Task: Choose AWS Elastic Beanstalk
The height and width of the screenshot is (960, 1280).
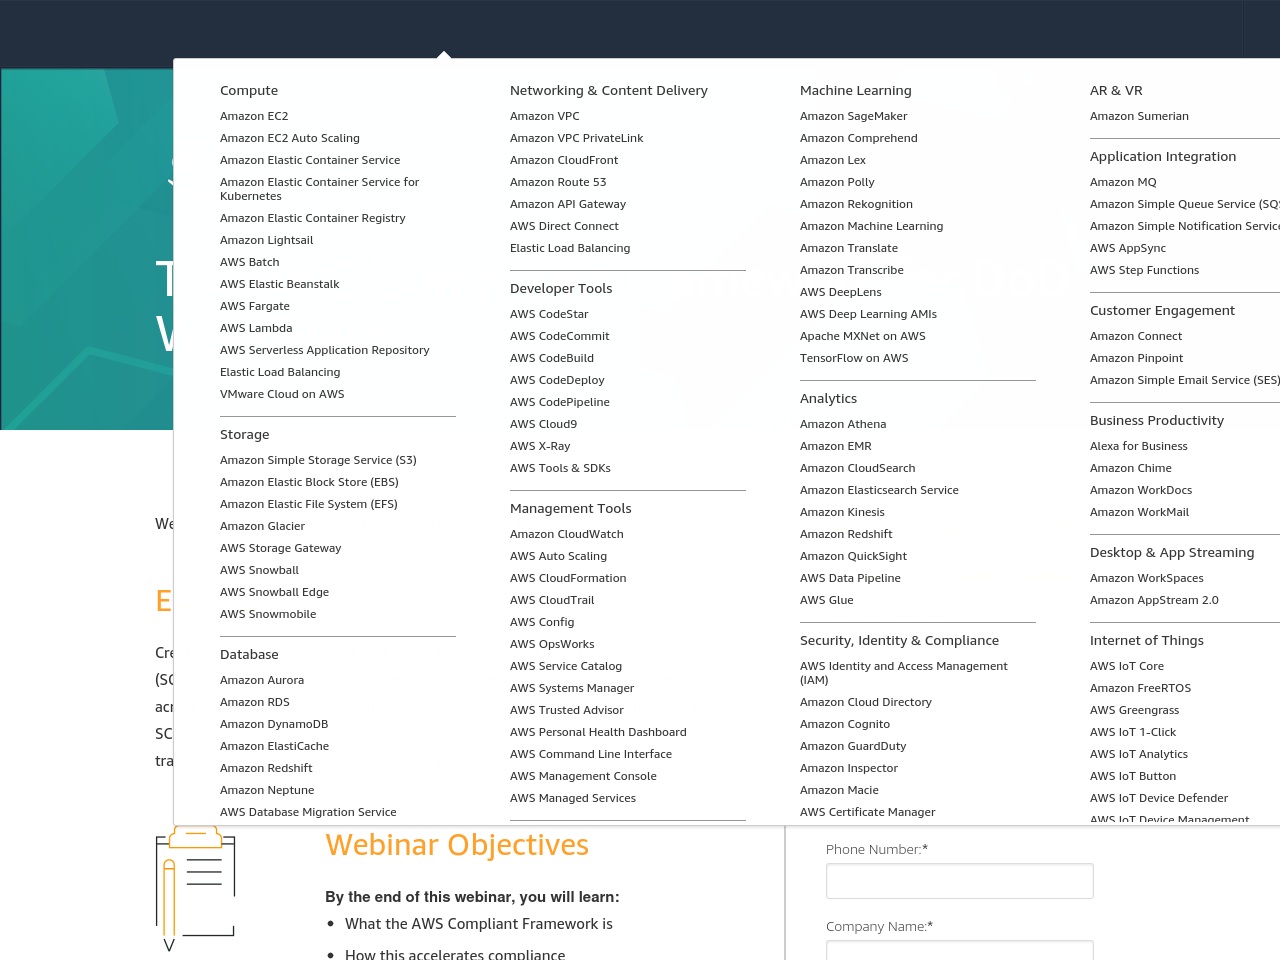Action: 280,284
